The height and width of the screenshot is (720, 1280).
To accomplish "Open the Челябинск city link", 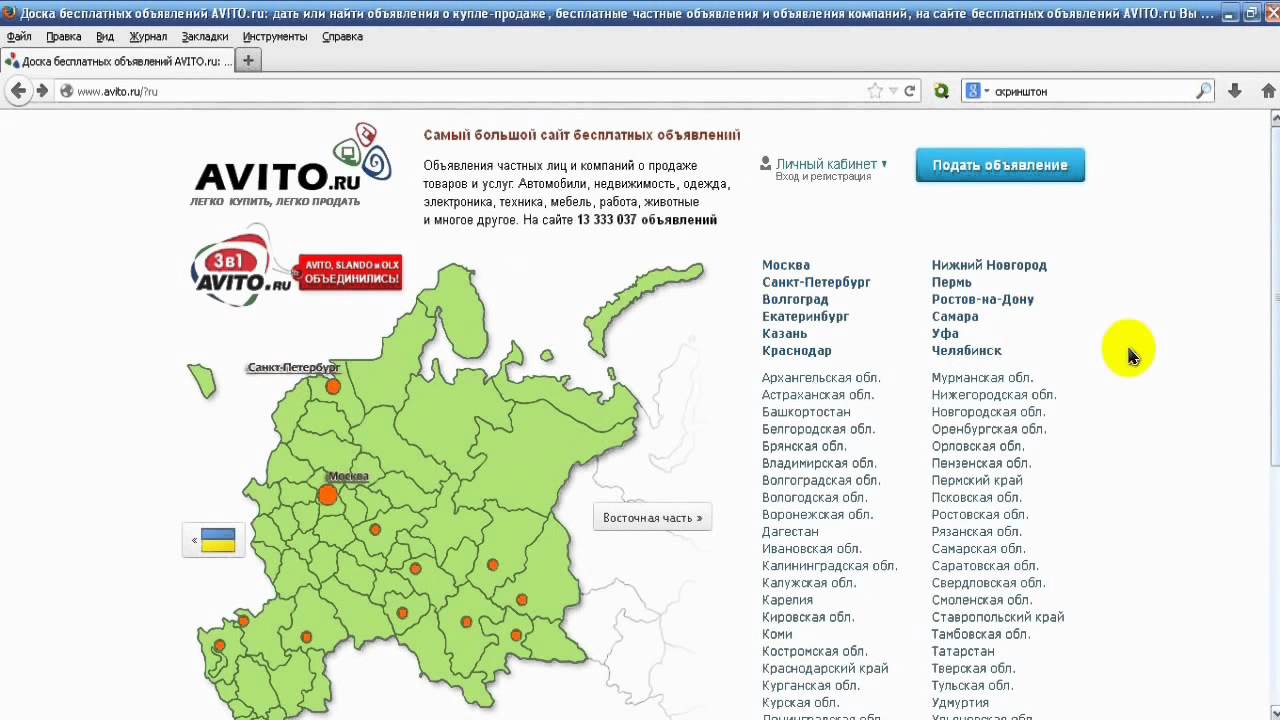I will coord(967,350).
